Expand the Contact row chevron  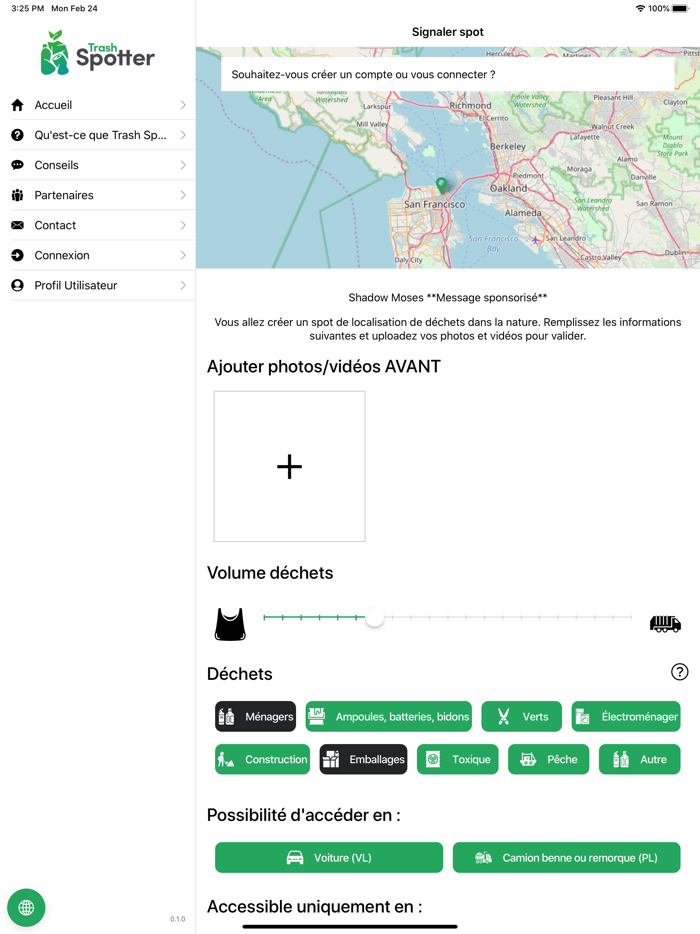183,225
